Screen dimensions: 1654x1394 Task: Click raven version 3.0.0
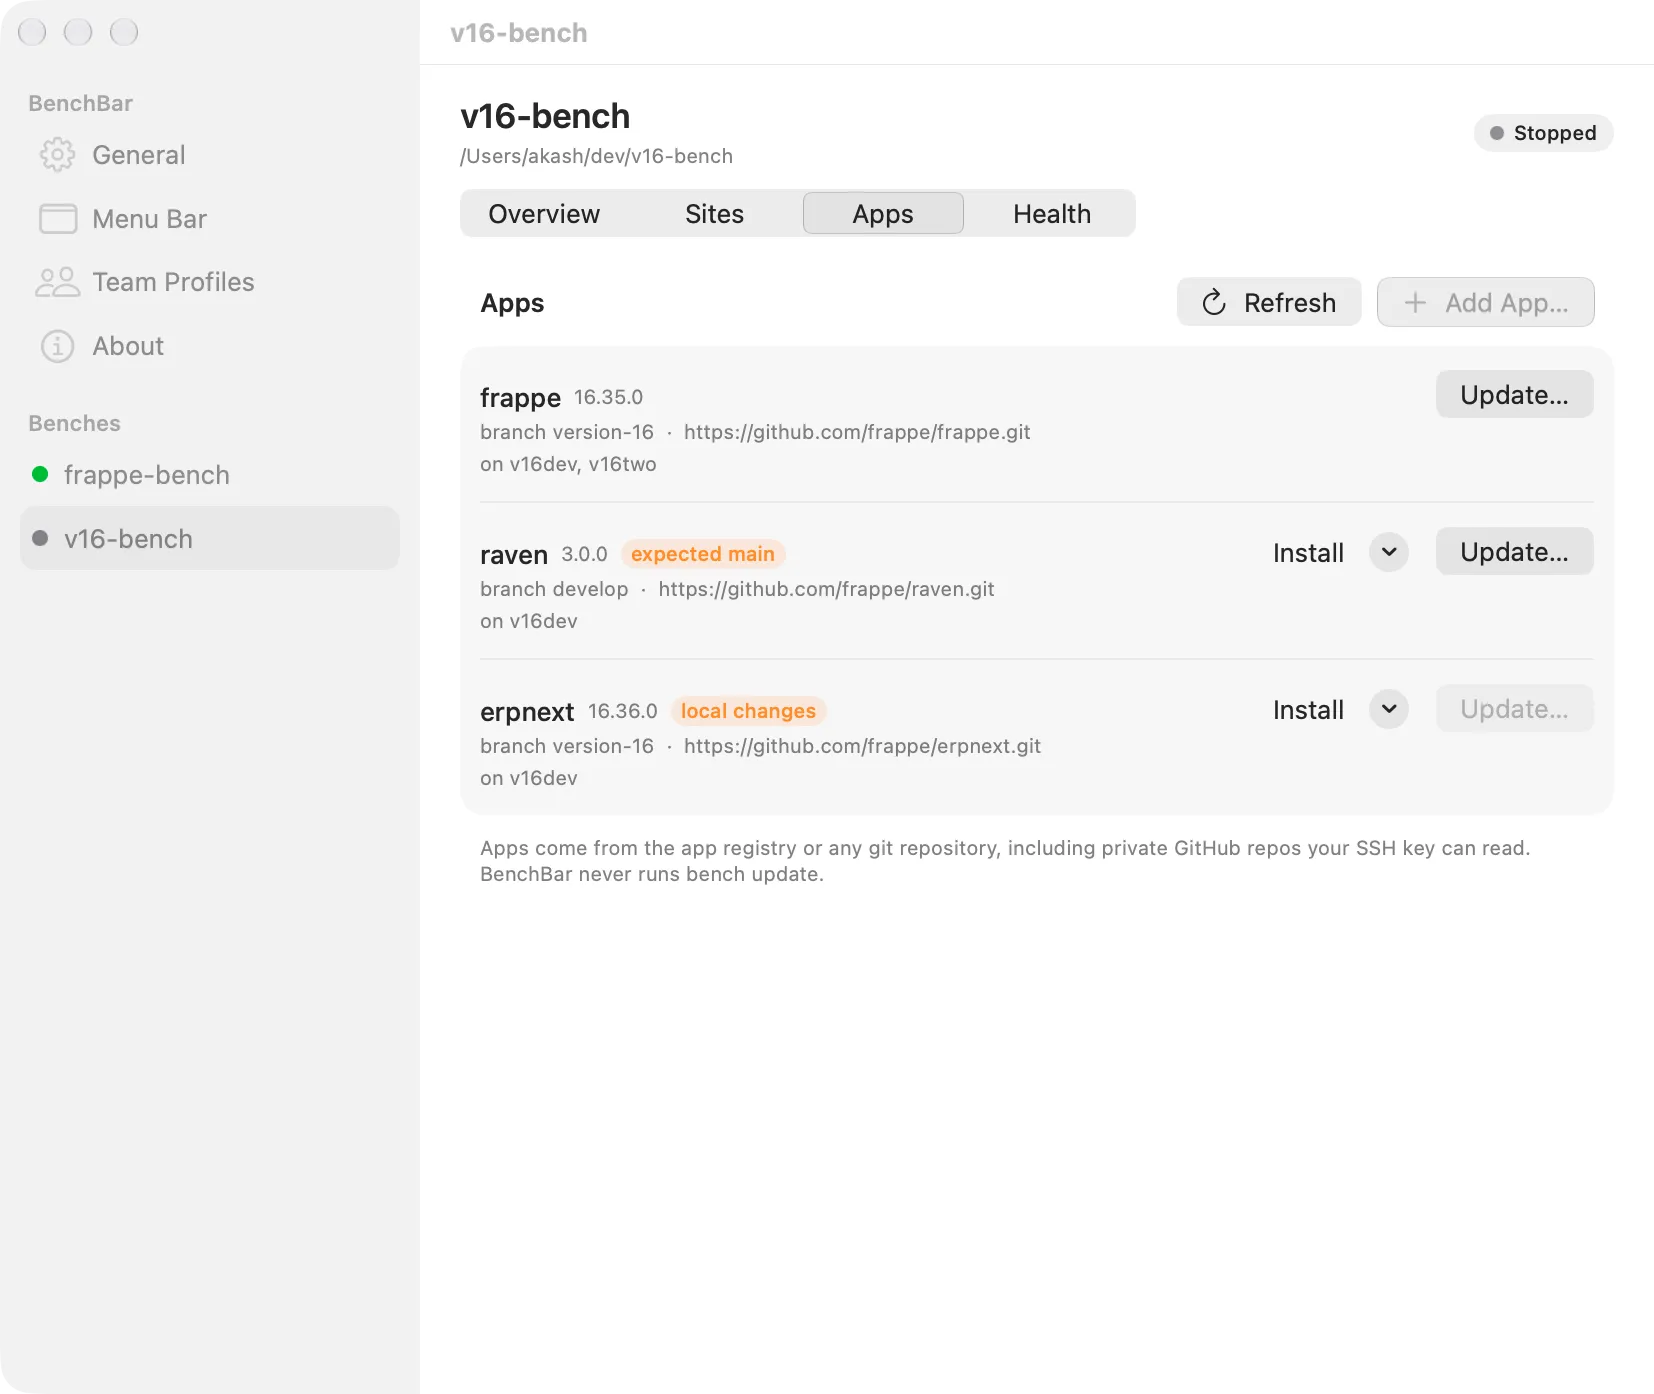click(584, 554)
